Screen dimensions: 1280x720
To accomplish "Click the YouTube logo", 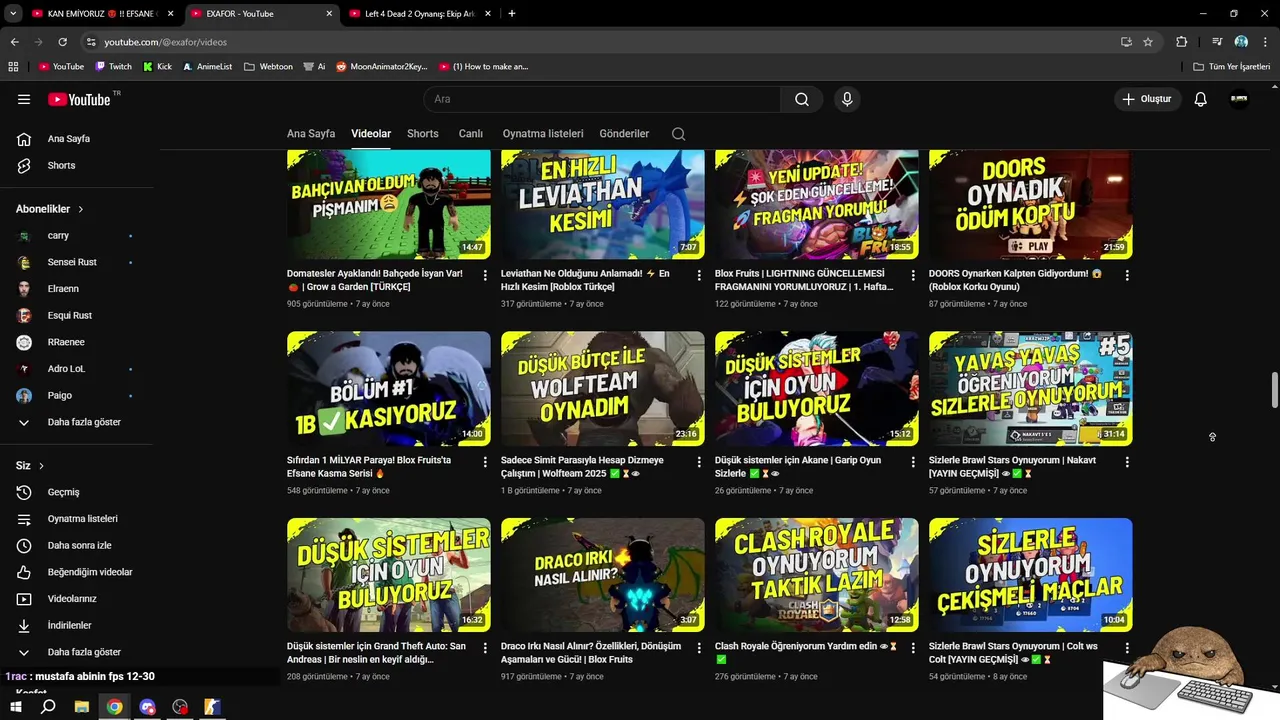I will 79,99.
